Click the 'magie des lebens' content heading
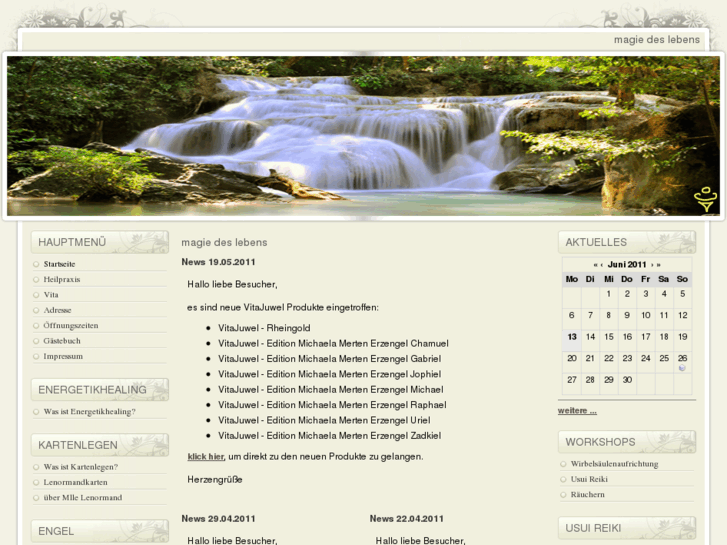This screenshot has width=727, height=545. 224,242
